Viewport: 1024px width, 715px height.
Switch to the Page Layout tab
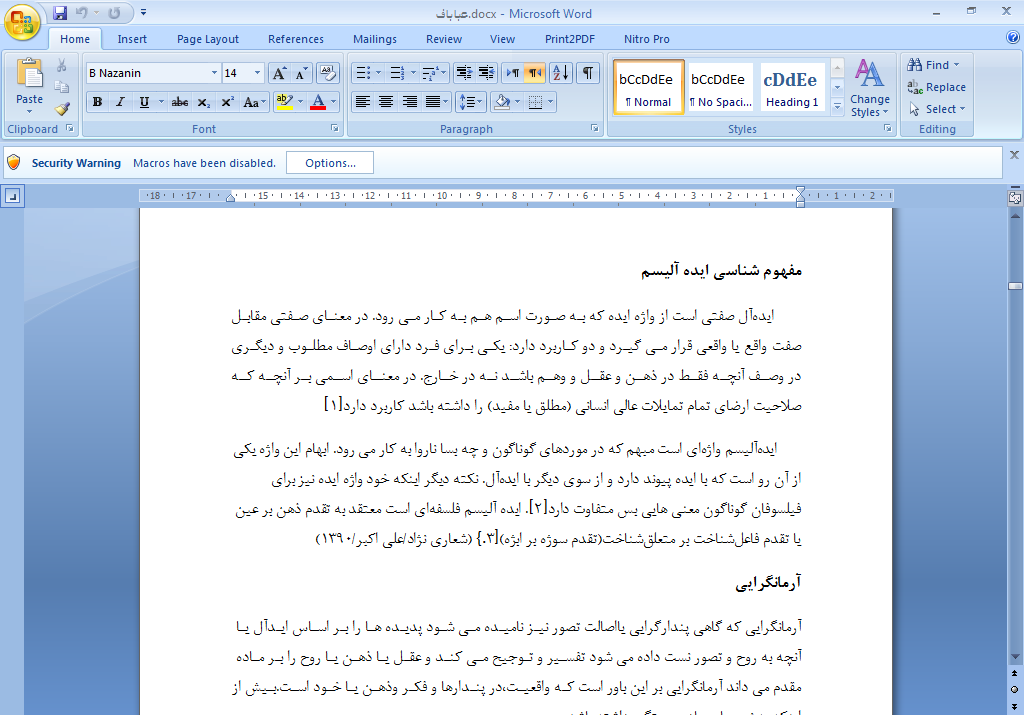point(208,39)
